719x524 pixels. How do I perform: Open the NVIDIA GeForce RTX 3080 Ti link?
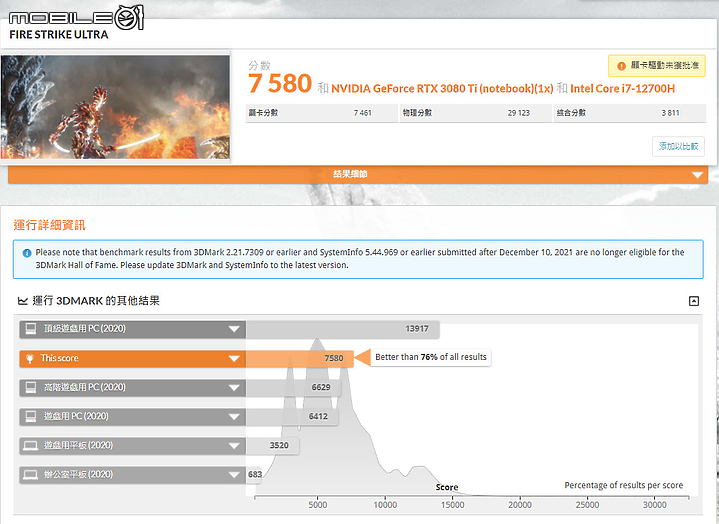coord(442,88)
